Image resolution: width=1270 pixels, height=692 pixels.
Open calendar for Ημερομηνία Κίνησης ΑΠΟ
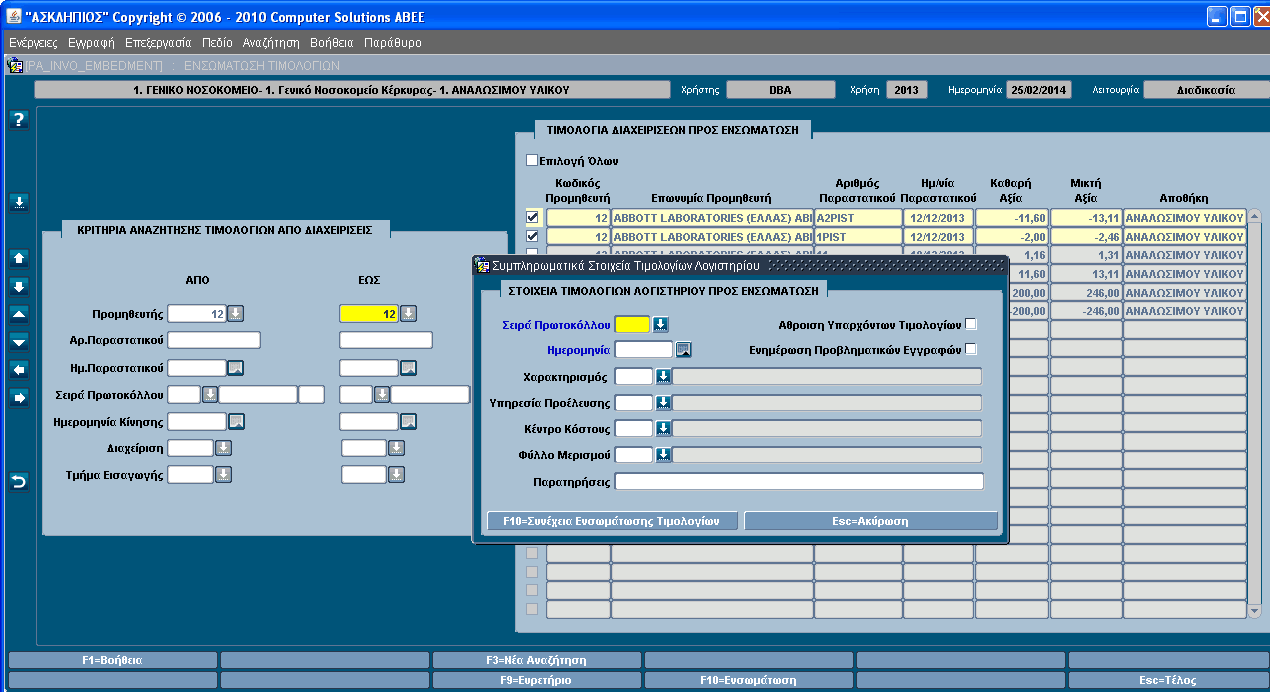coord(235,422)
